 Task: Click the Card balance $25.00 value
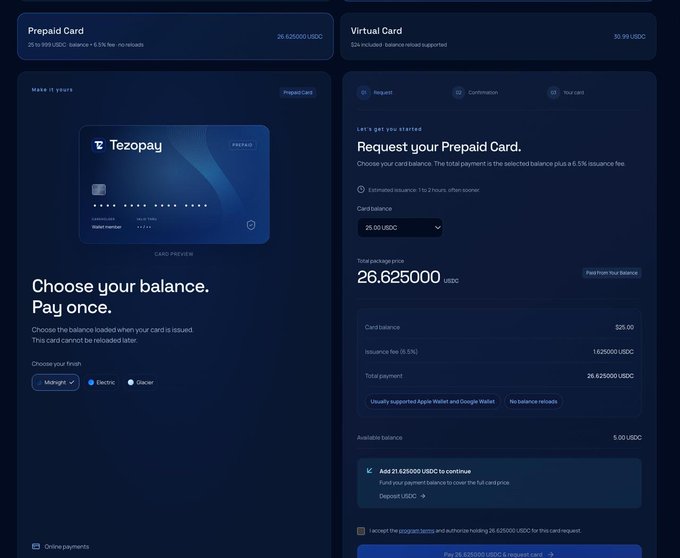click(x=624, y=327)
